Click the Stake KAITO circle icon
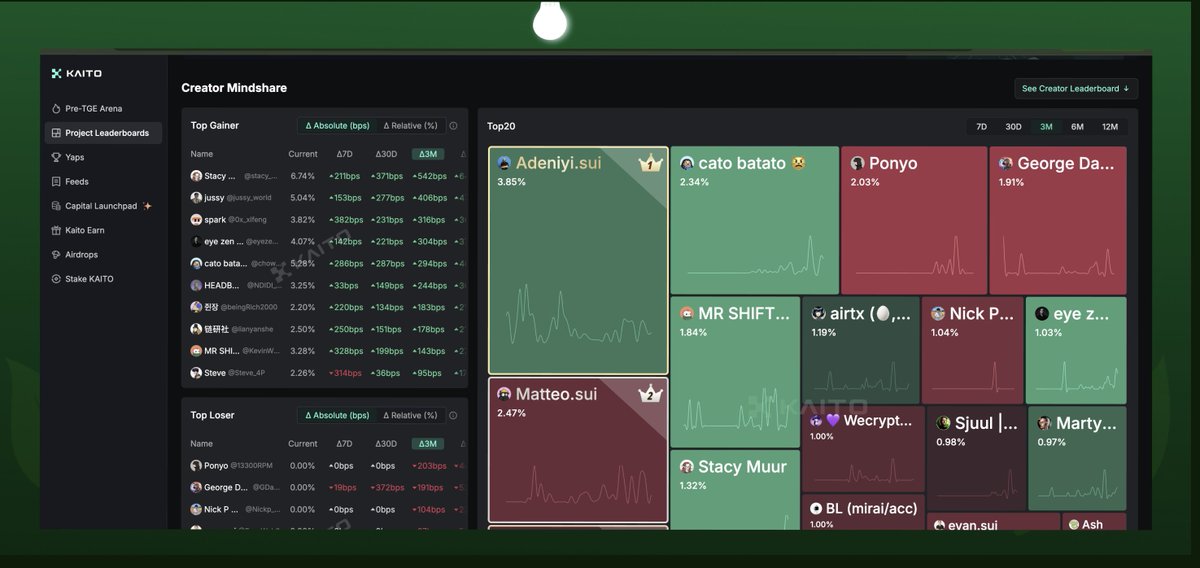Screen dimensions: 1200x568 [56, 279]
